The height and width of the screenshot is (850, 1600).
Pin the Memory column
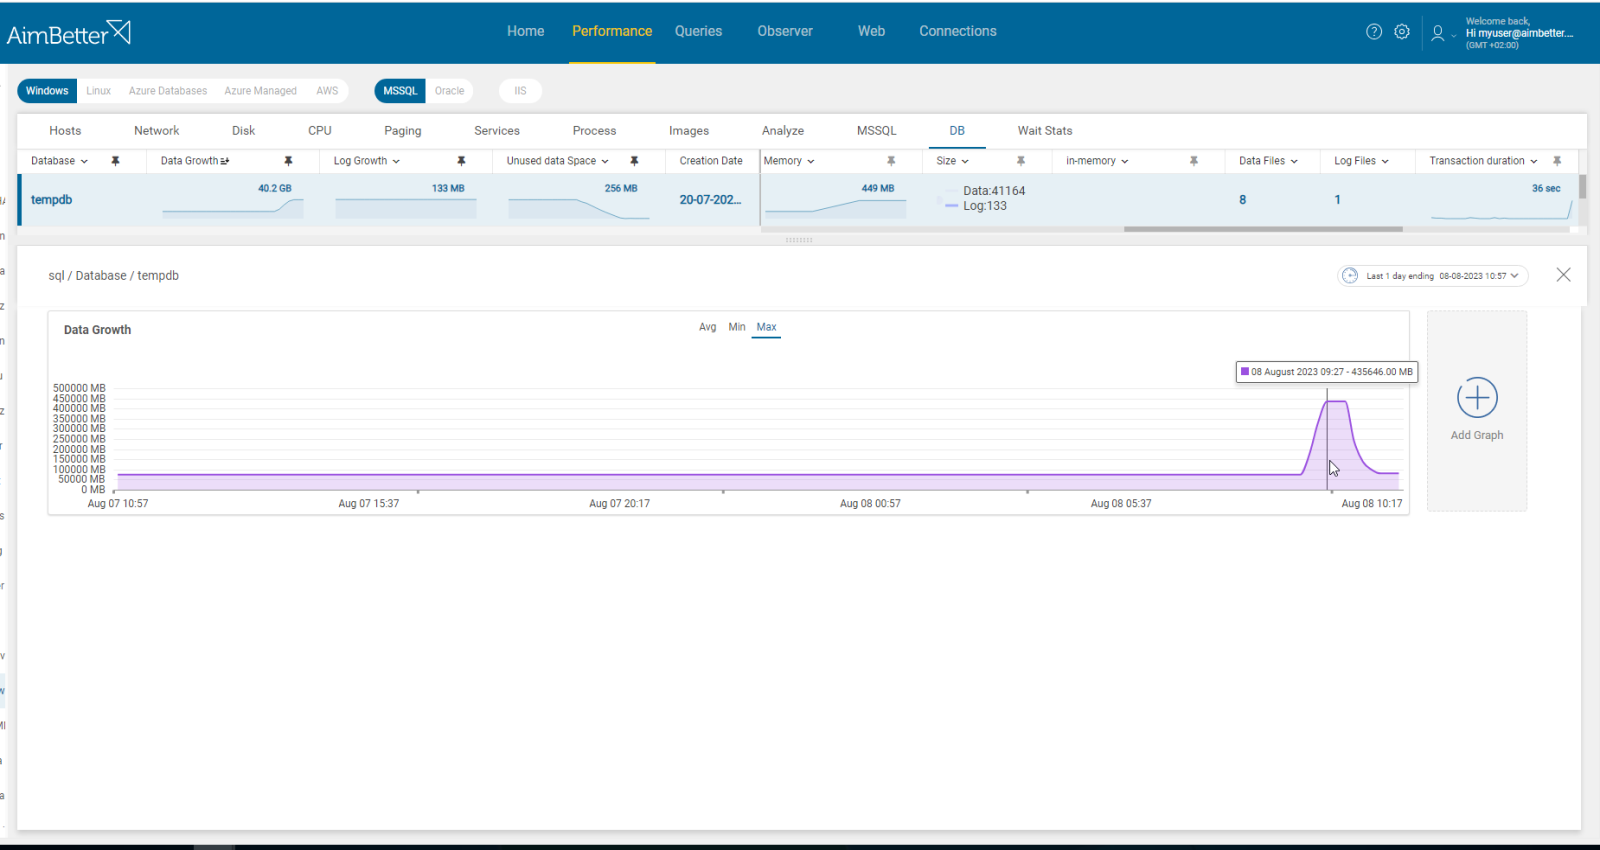click(891, 161)
